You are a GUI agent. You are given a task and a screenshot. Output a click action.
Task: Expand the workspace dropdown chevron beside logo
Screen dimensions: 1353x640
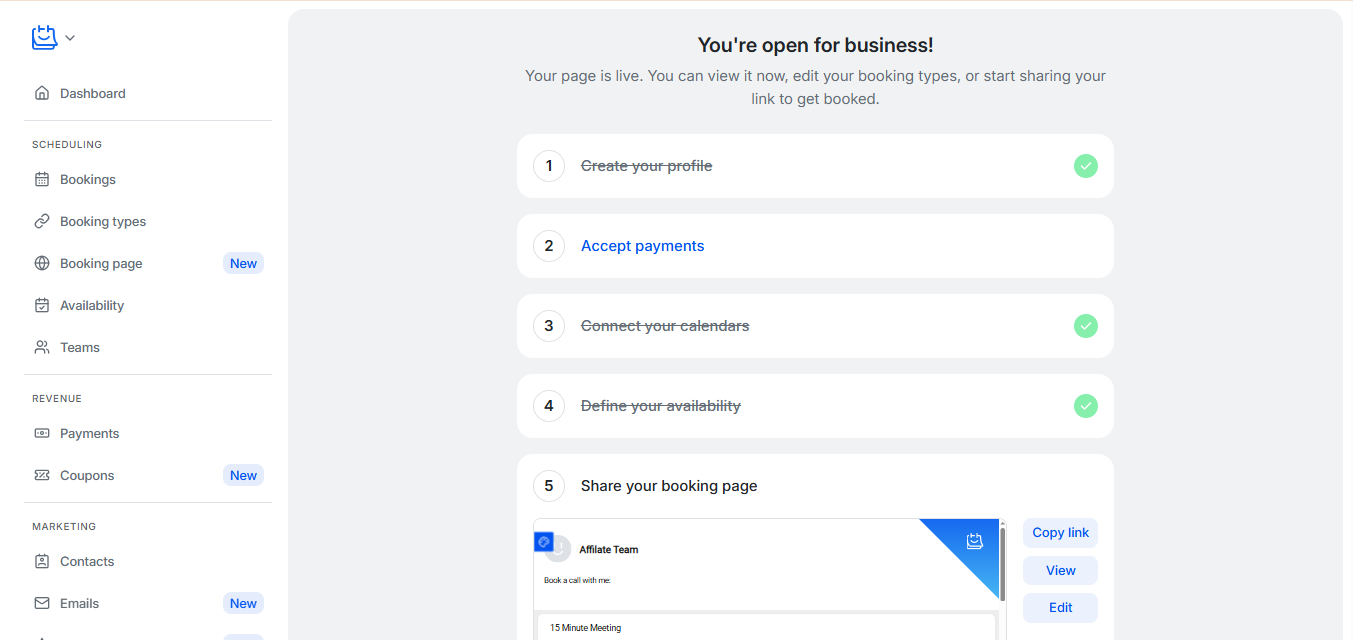(x=70, y=38)
